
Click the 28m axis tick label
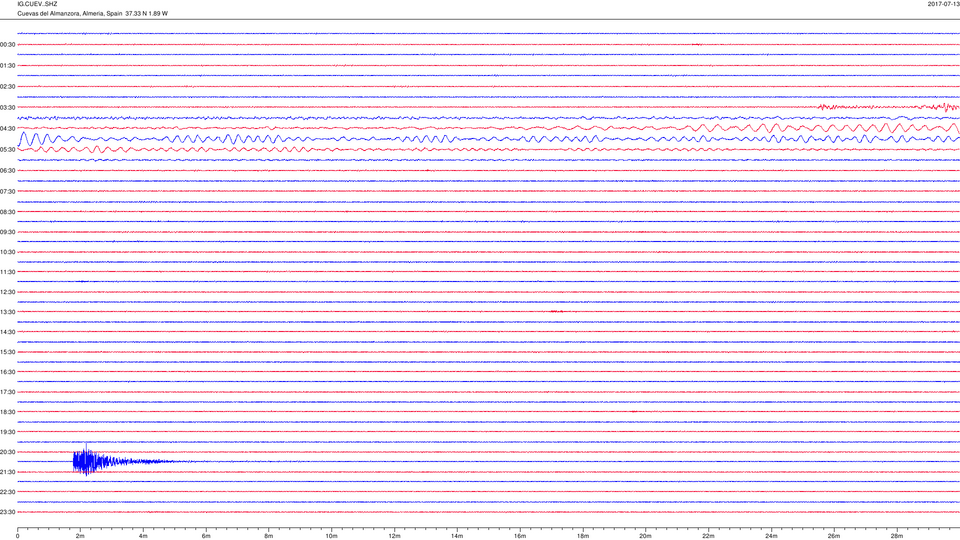click(x=897, y=536)
